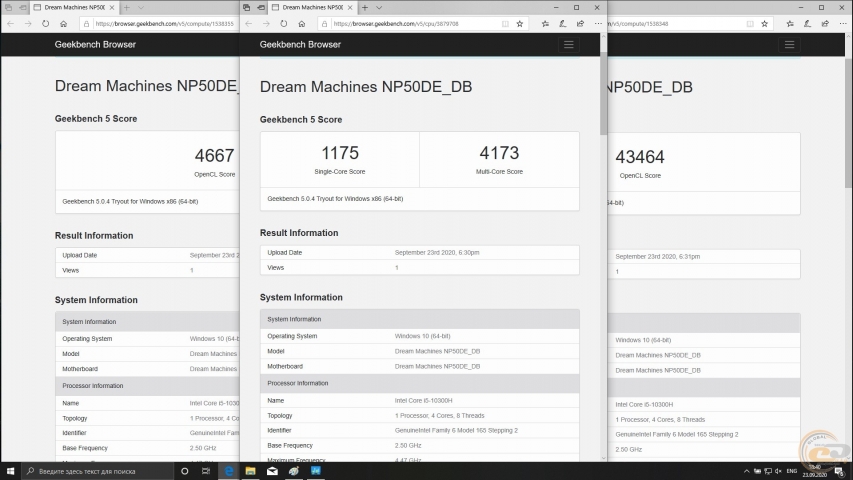Refresh the middle Edge window page
Viewport: 853px width, 480px height.
pos(283,24)
